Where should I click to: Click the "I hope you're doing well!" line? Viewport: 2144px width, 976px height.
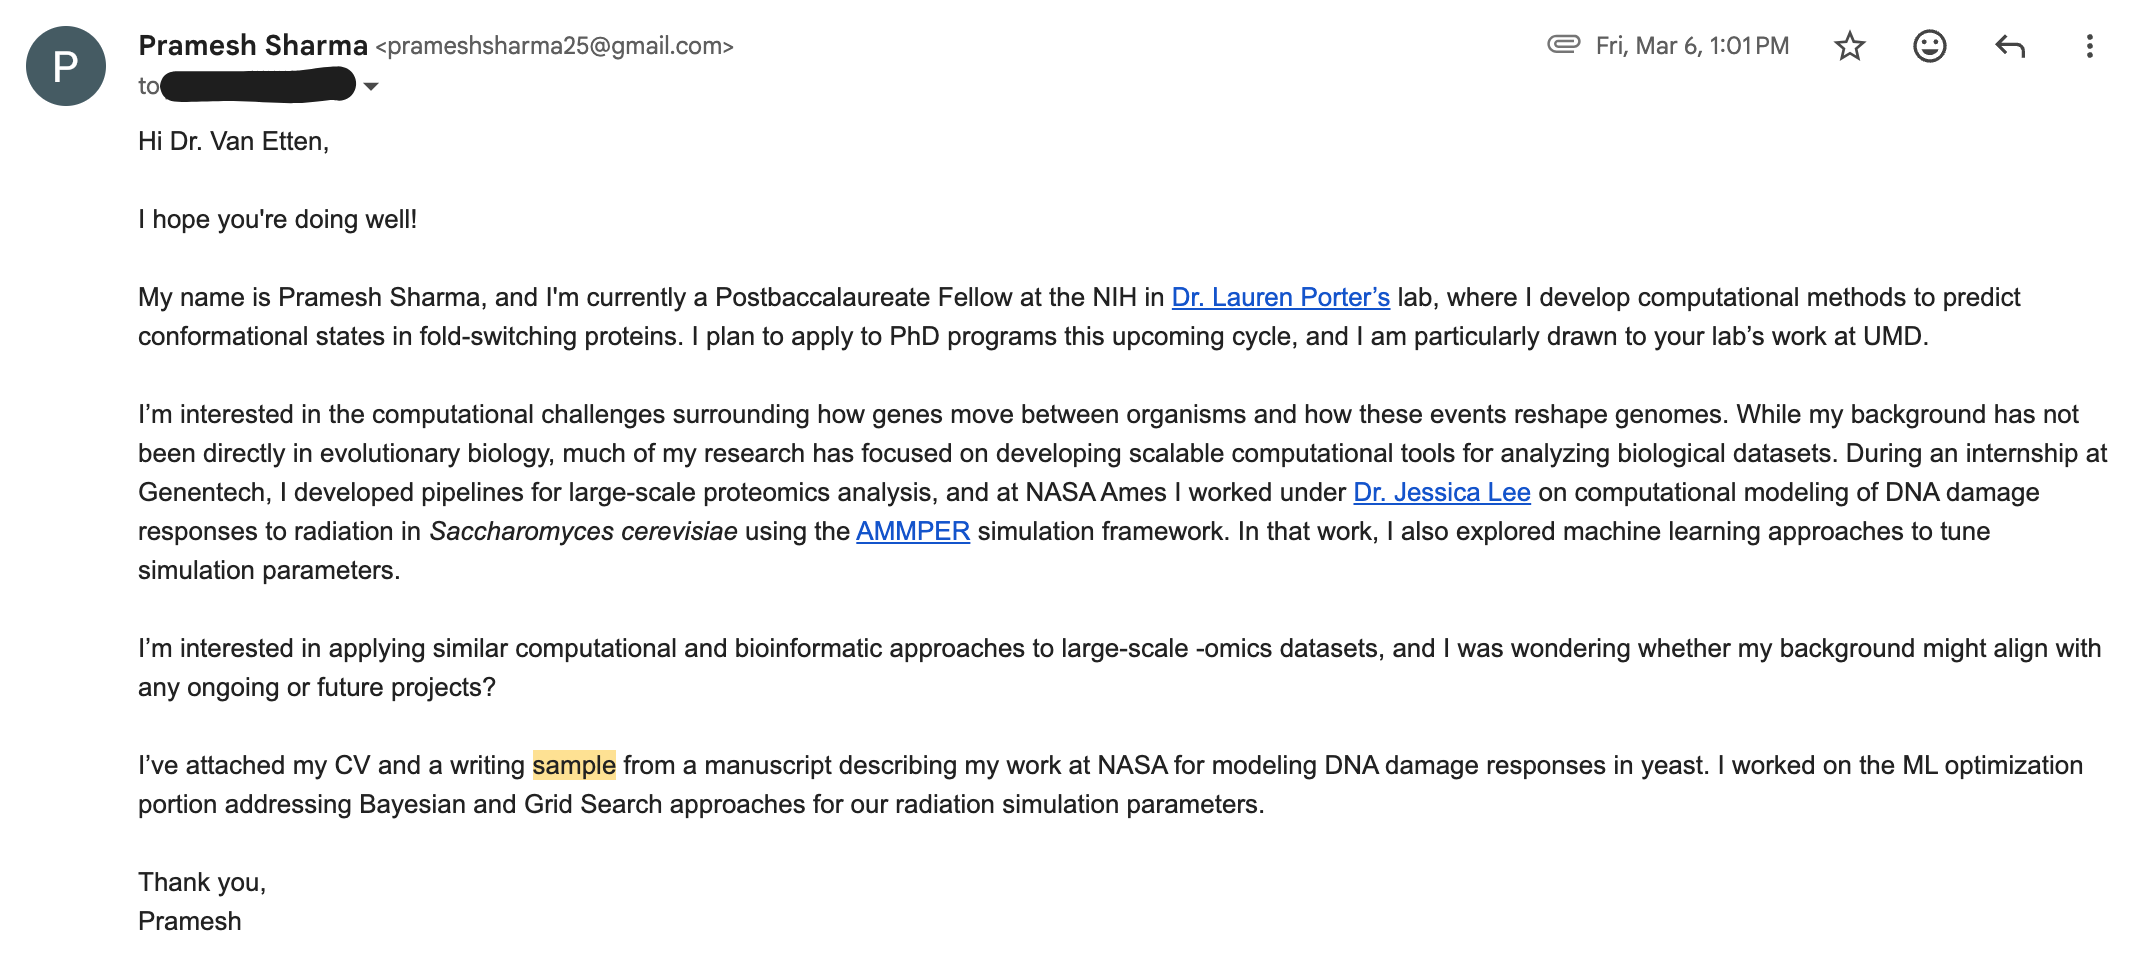click(x=277, y=219)
